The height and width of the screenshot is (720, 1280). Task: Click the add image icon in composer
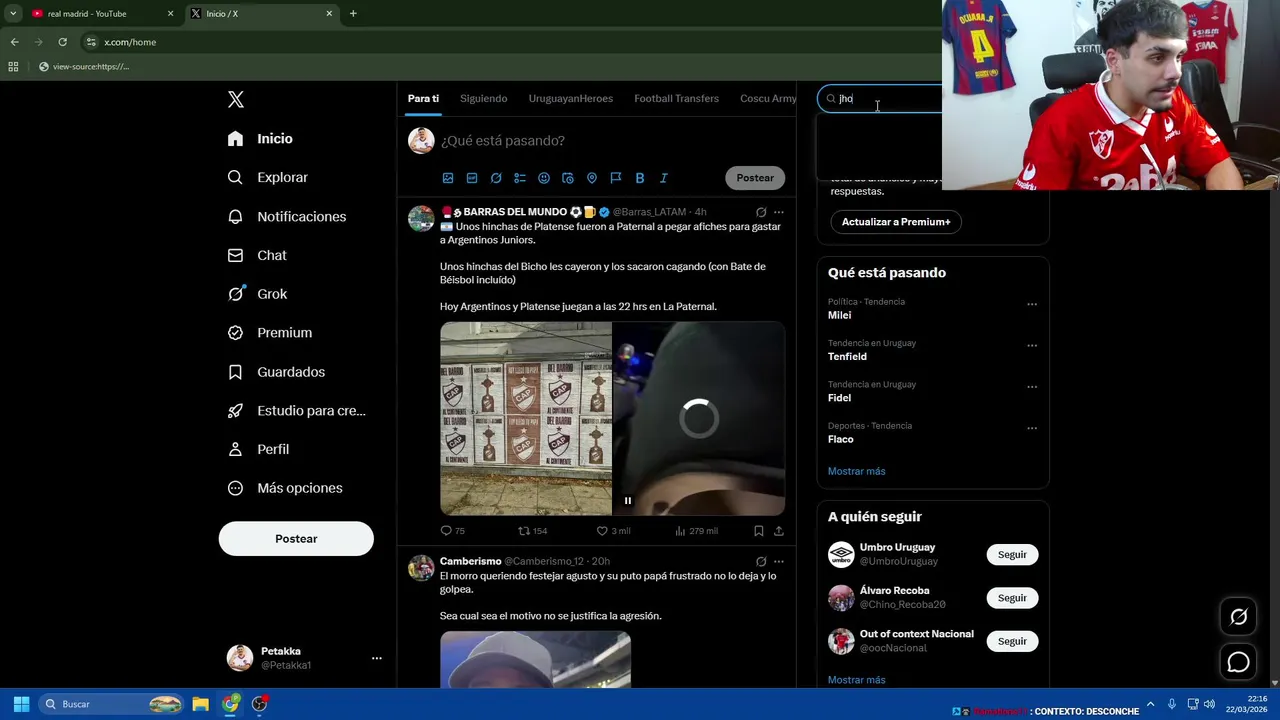[448, 178]
